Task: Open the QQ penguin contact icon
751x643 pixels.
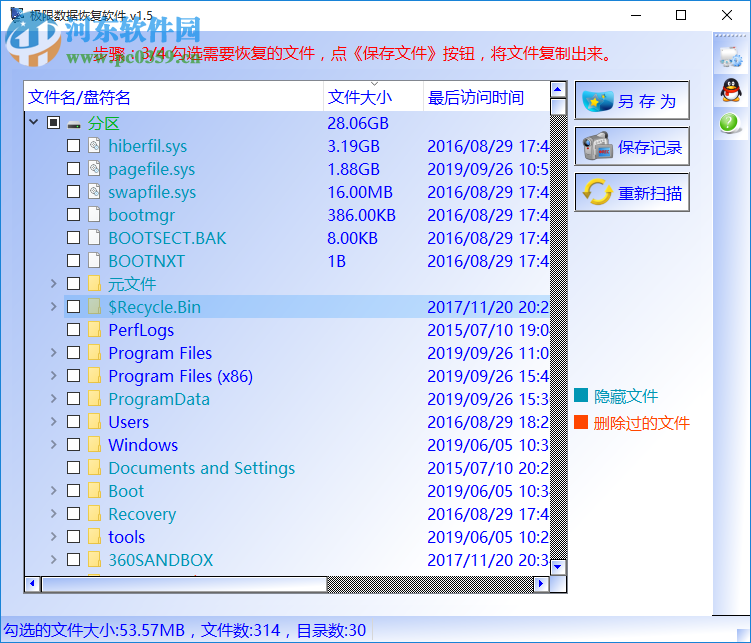Action: tap(731, 90)
